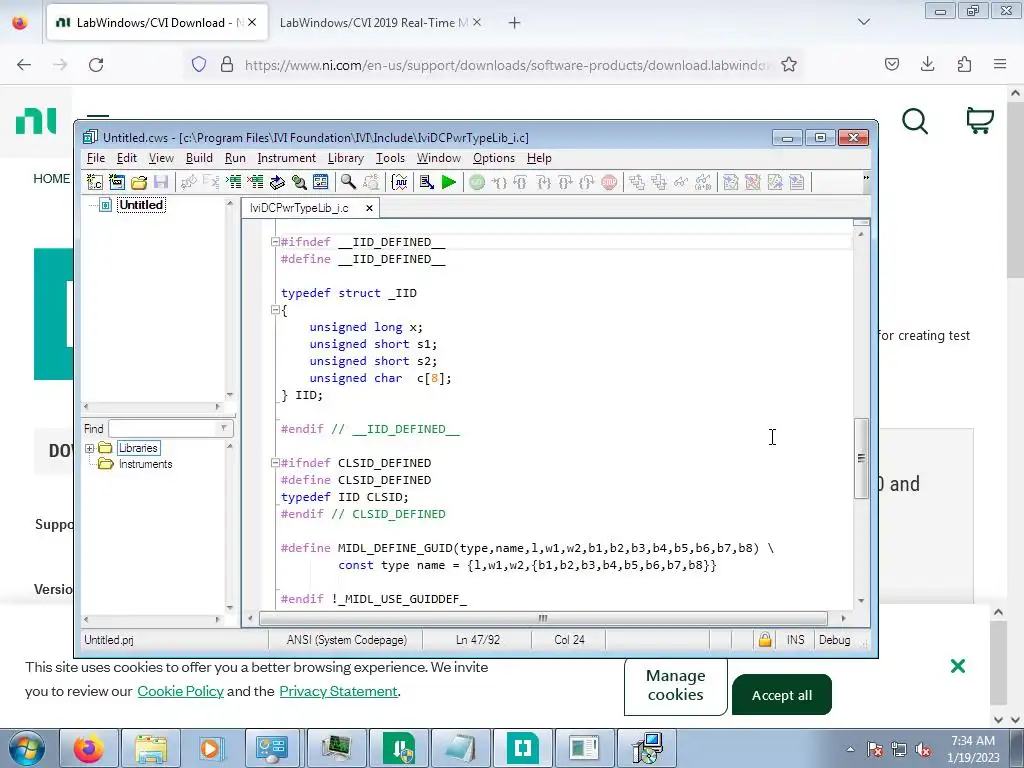Expand the Libraries tree node
Screen dimensions: 1024x768
pos(89,448)
